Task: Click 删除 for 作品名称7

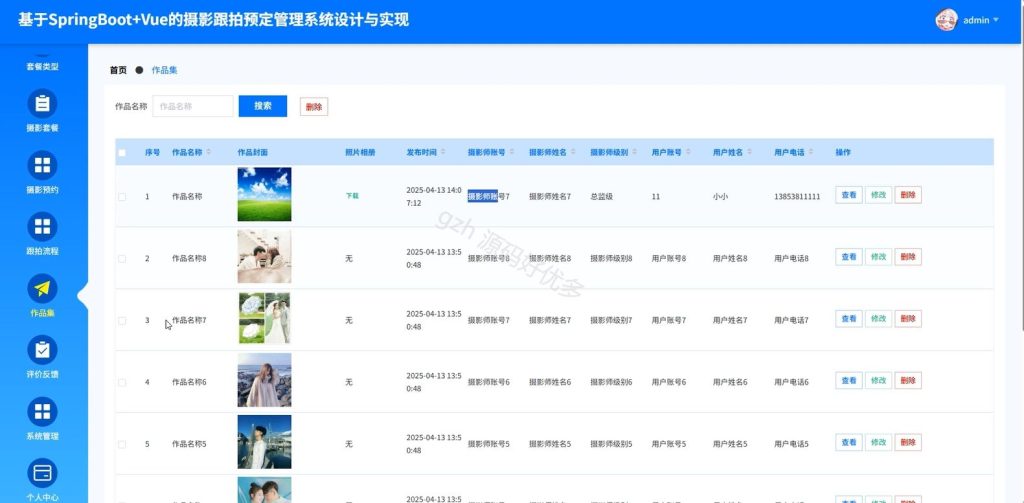Action: point(908,319)
